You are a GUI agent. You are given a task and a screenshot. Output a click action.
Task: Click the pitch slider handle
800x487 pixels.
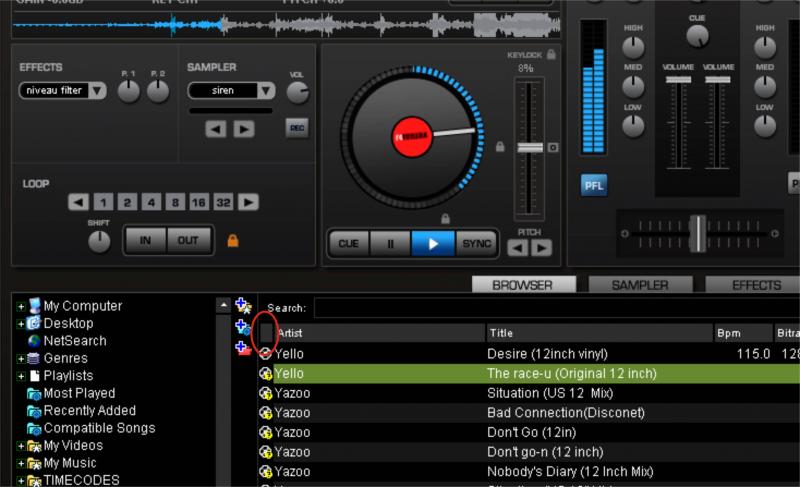(530, 147)
